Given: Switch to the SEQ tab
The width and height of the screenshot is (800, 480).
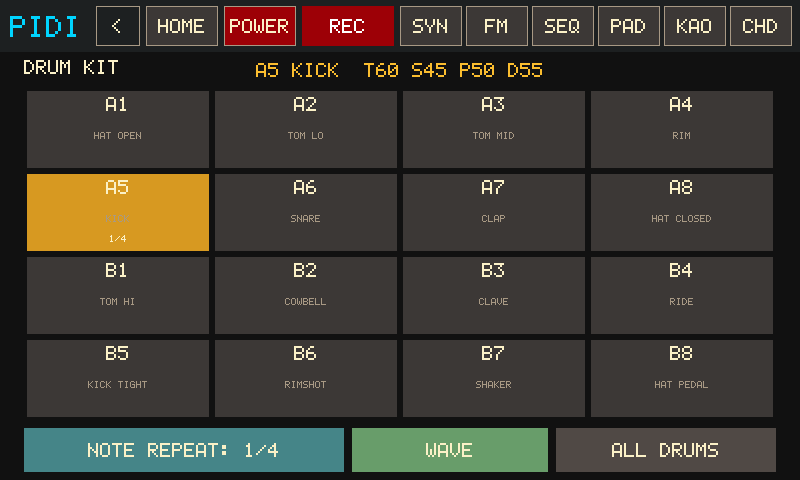Looking at the screenshot, I should (x=562, y=26).
